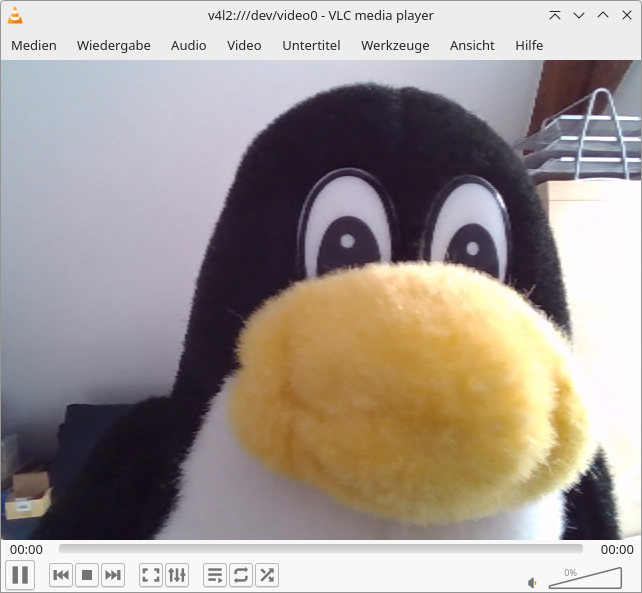Open extended settings and effects
Viewport: 642px width, 593px height.
(x=177, y=575)
